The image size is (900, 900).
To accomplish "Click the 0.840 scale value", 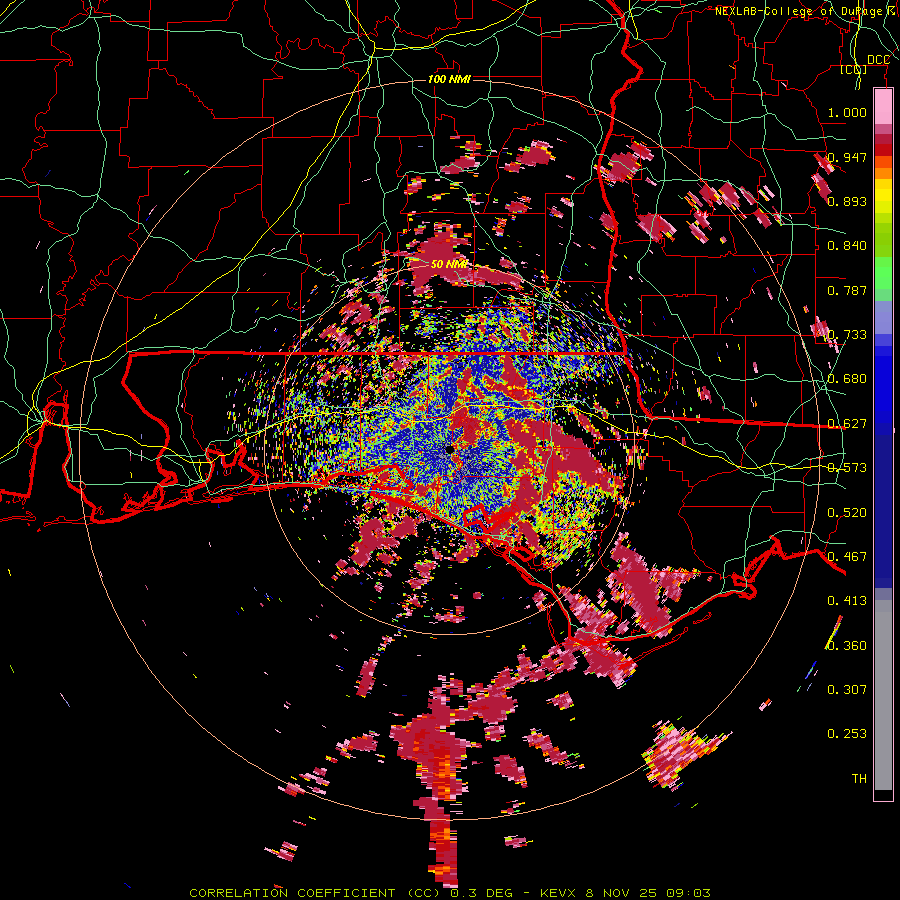I will (x=847, y=246).
